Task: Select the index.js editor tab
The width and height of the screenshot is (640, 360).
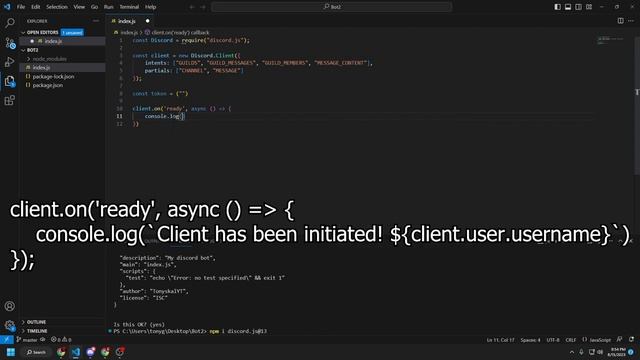Action: pyautogui.click(x=130, y=21)
